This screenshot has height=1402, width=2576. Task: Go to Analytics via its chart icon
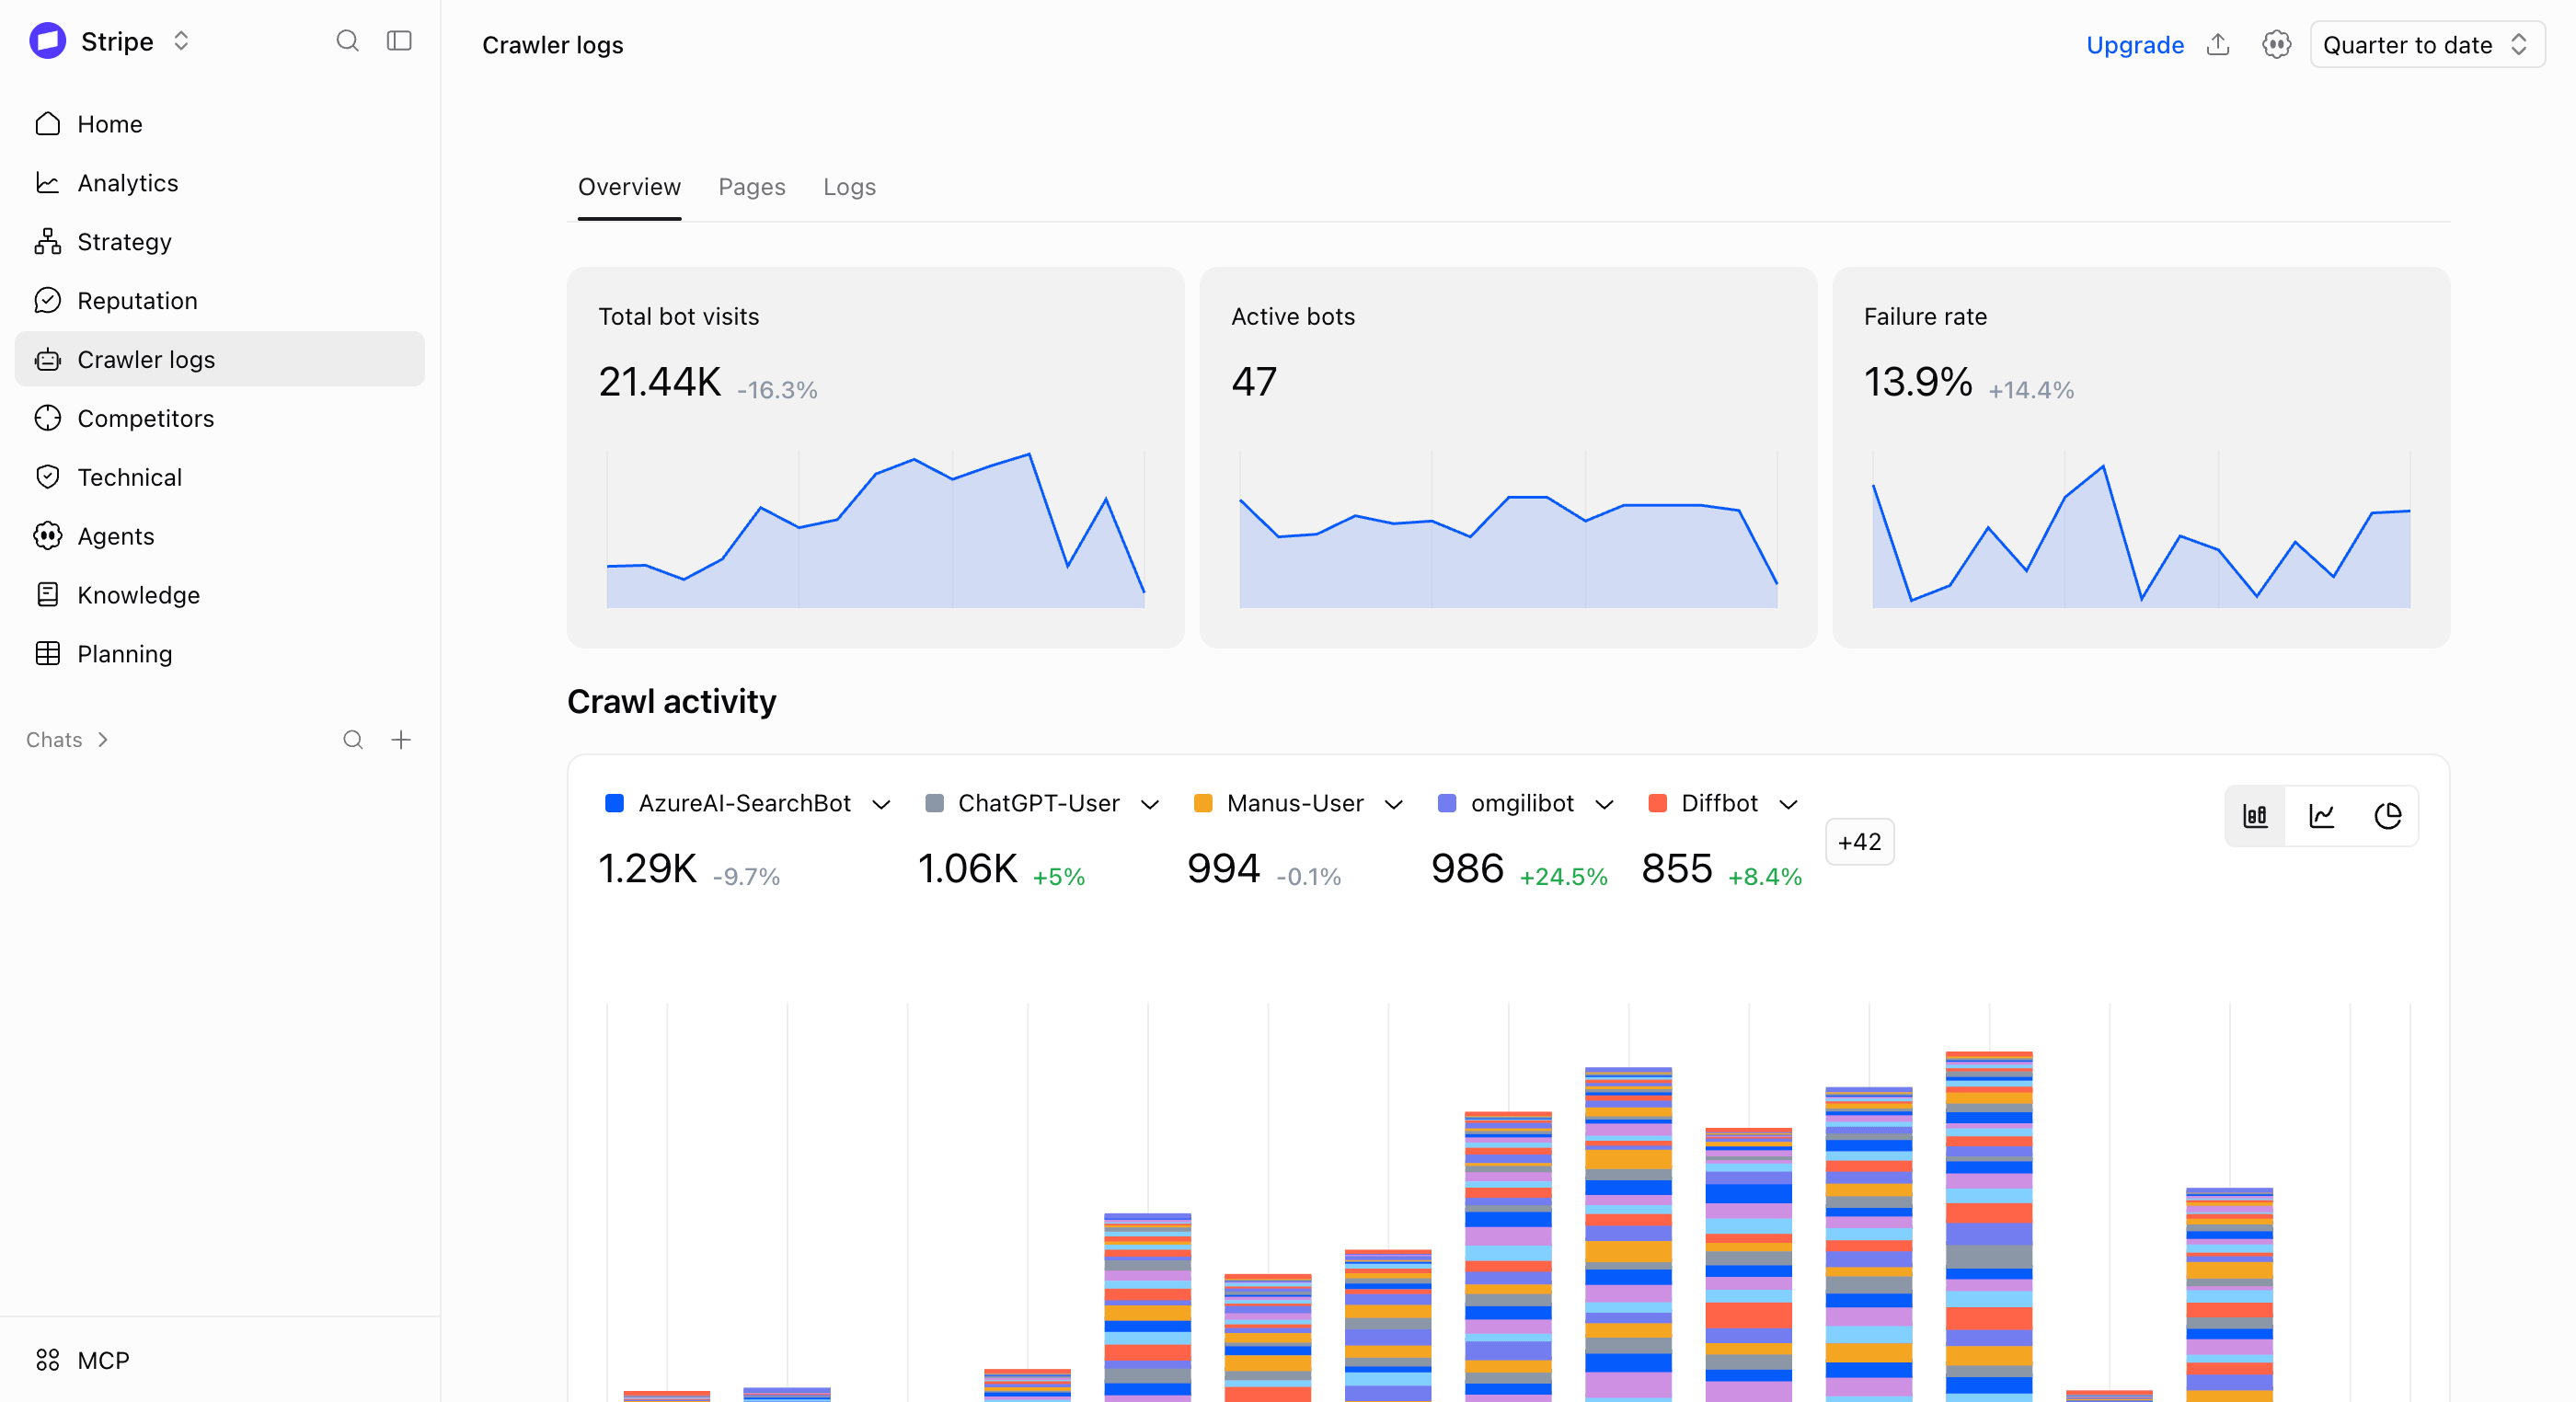[48, 183]
